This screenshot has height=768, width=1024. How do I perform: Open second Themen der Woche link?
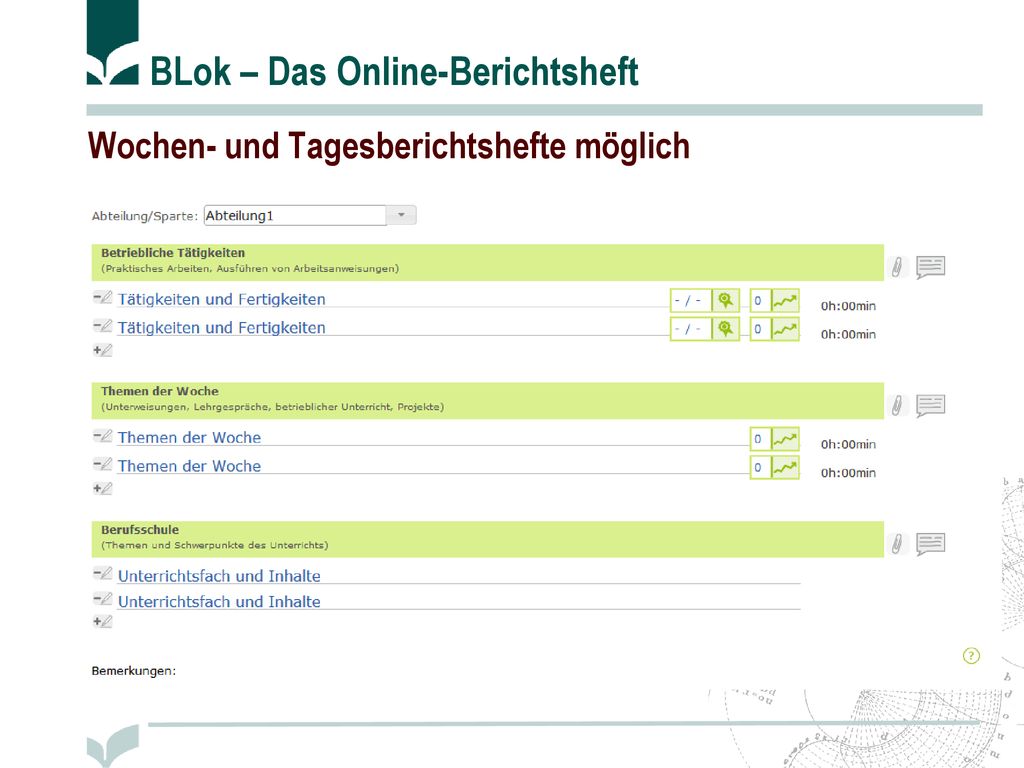[189, 466]
